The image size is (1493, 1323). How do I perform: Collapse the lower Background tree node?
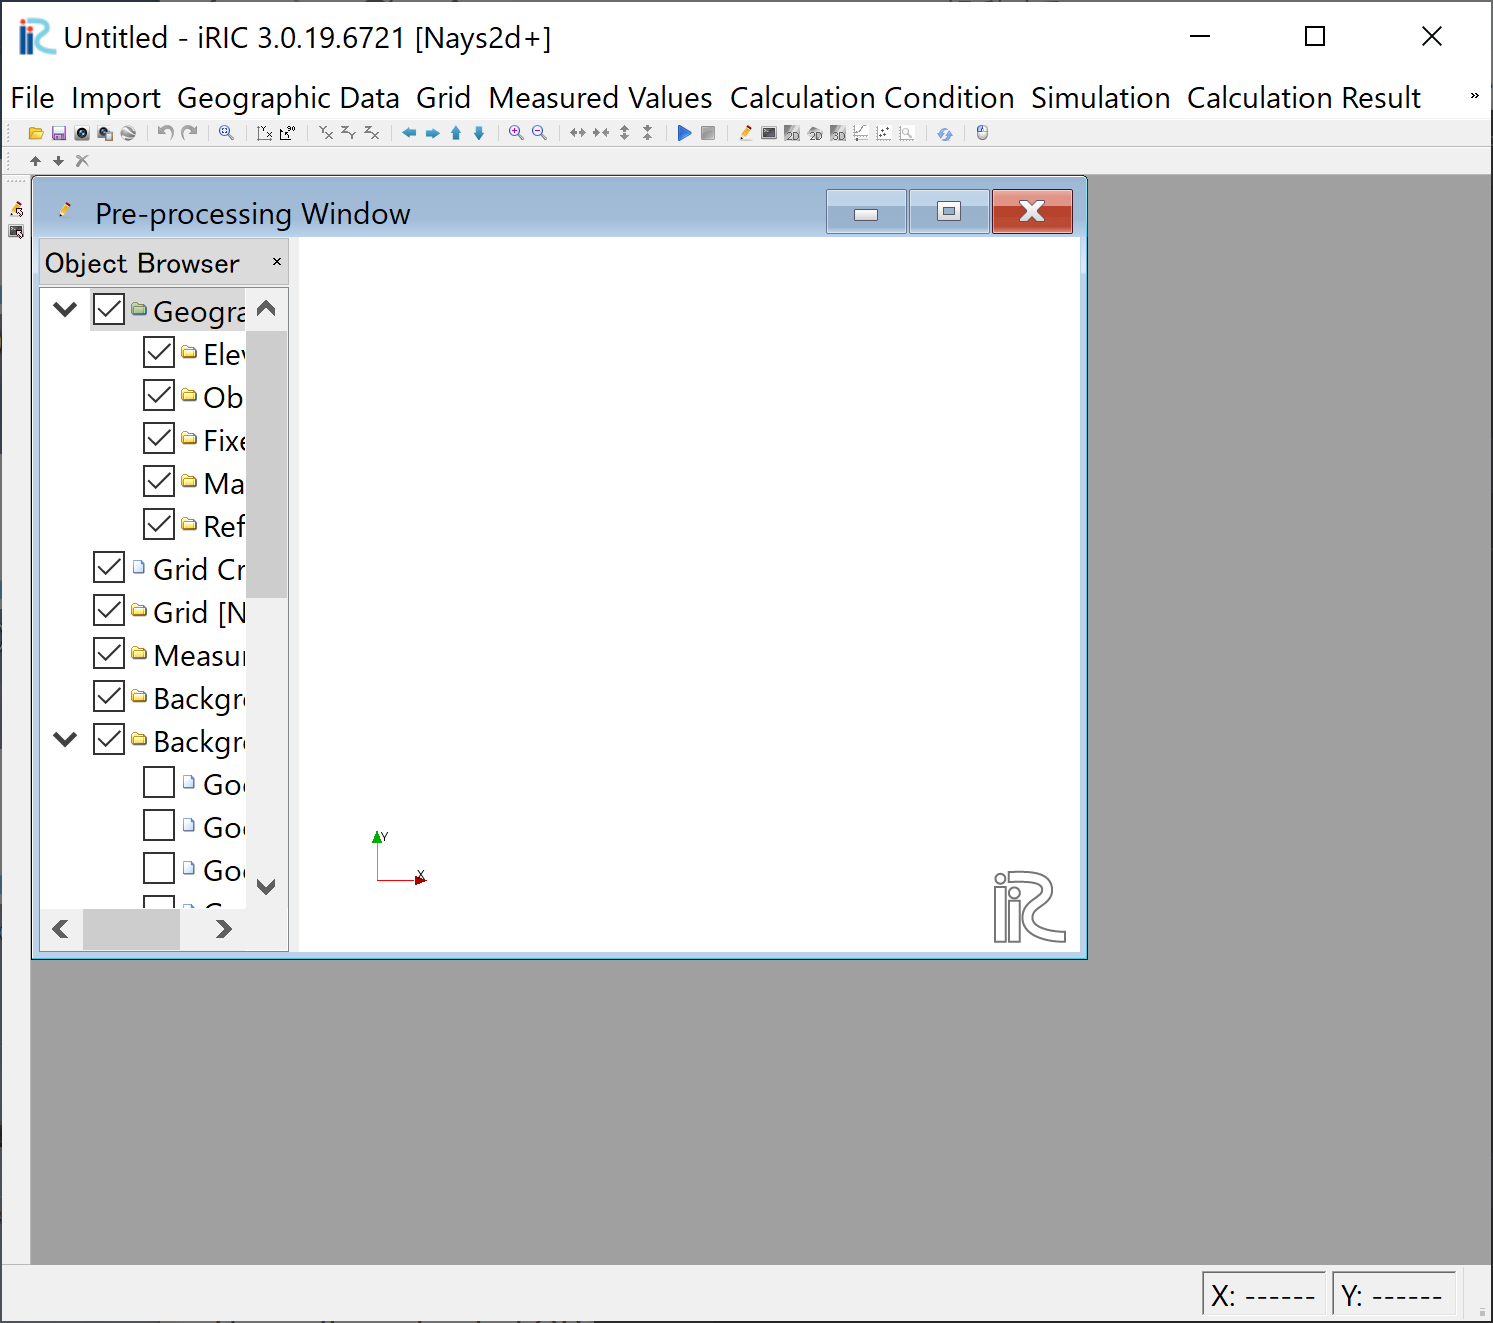pos(65,739)
